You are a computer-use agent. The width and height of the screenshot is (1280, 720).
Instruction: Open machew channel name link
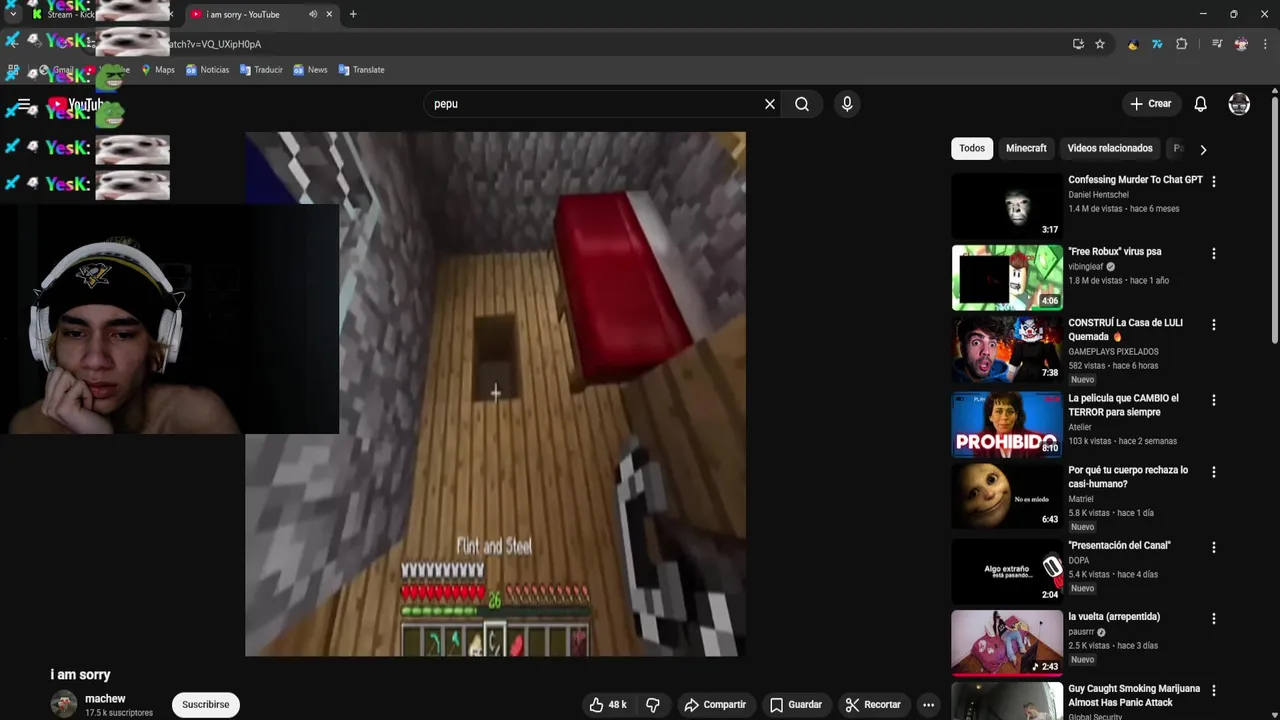click(x=105, y=699)
